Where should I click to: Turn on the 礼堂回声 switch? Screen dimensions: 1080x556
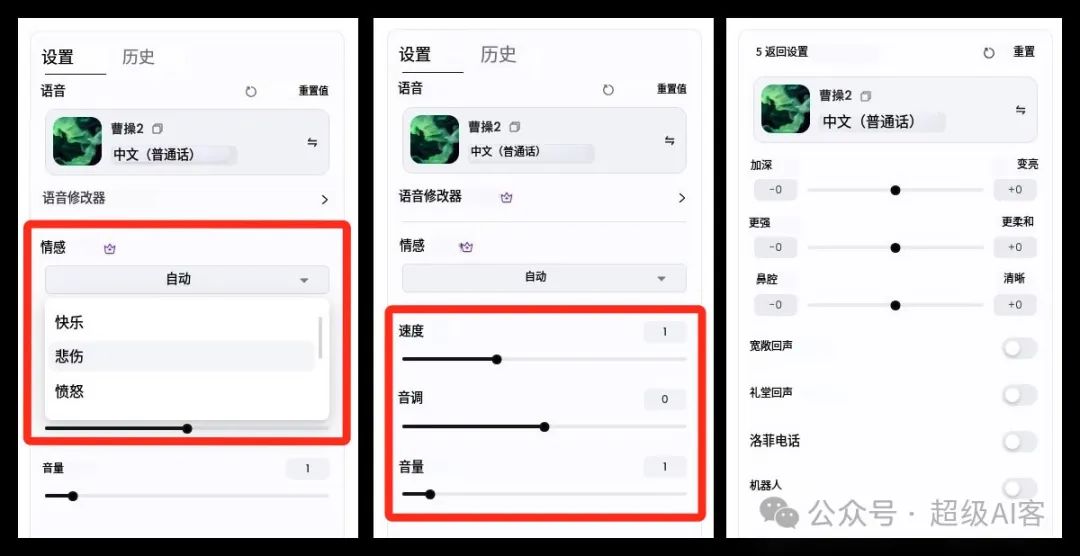[x=1019, y=395]
